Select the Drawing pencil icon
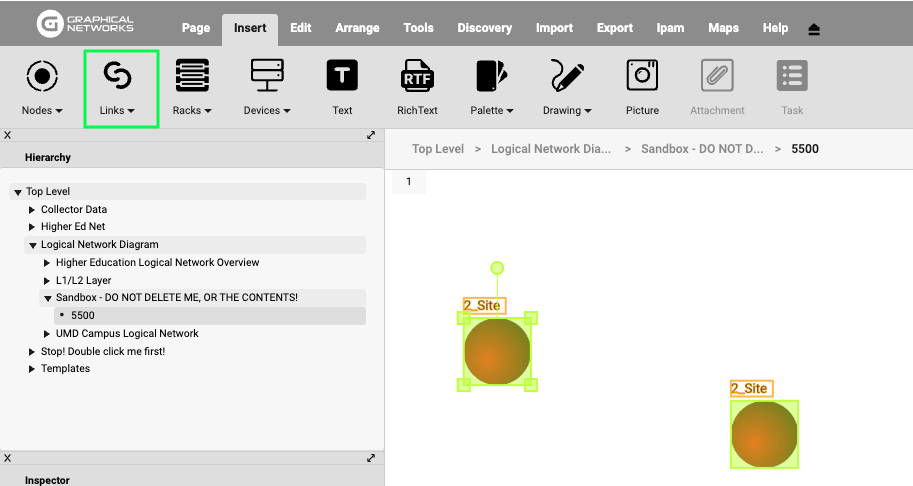The image size is (913, 486). point(567,76)
